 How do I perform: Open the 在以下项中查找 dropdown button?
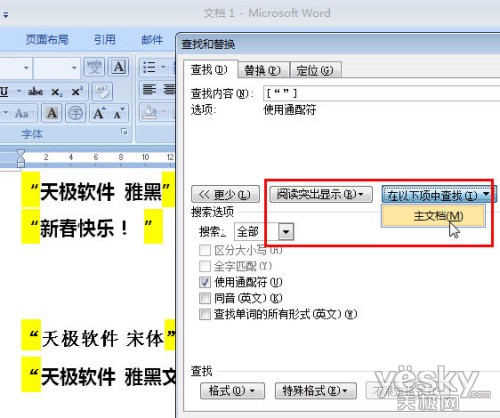point(438,194)
